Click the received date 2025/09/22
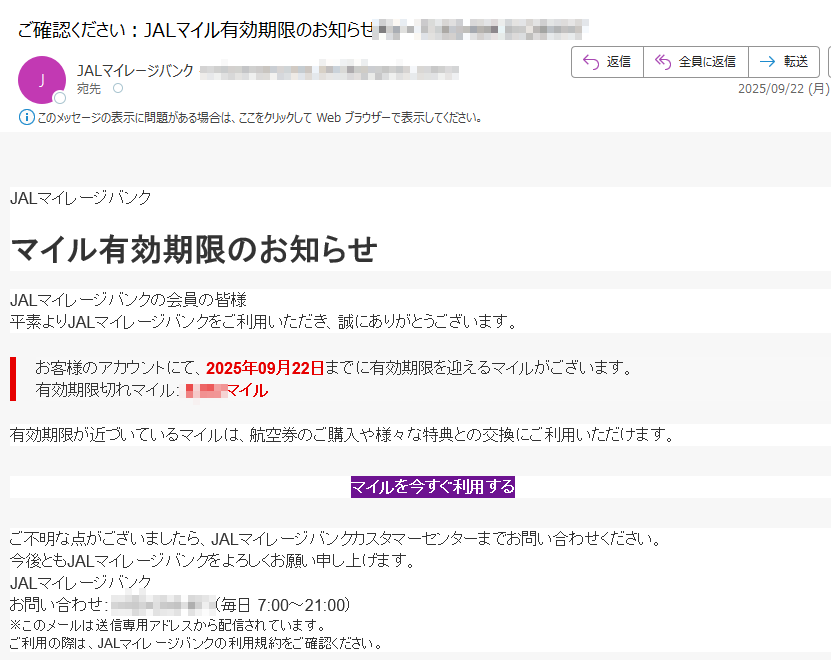Image resolution: width=831 pixels, height=660 pixels. point(771,89)
